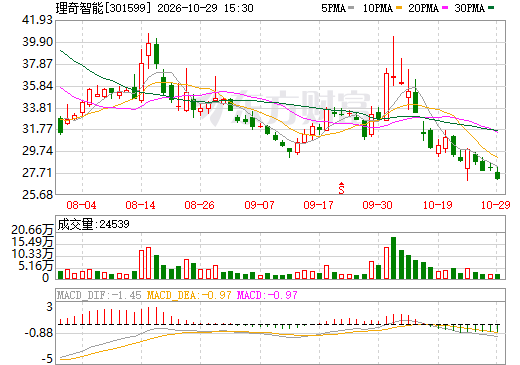The width and height of the screenshot is (520, 365).
Task: Click the 27.71 price axis label
Action: [x=37, y=173]
